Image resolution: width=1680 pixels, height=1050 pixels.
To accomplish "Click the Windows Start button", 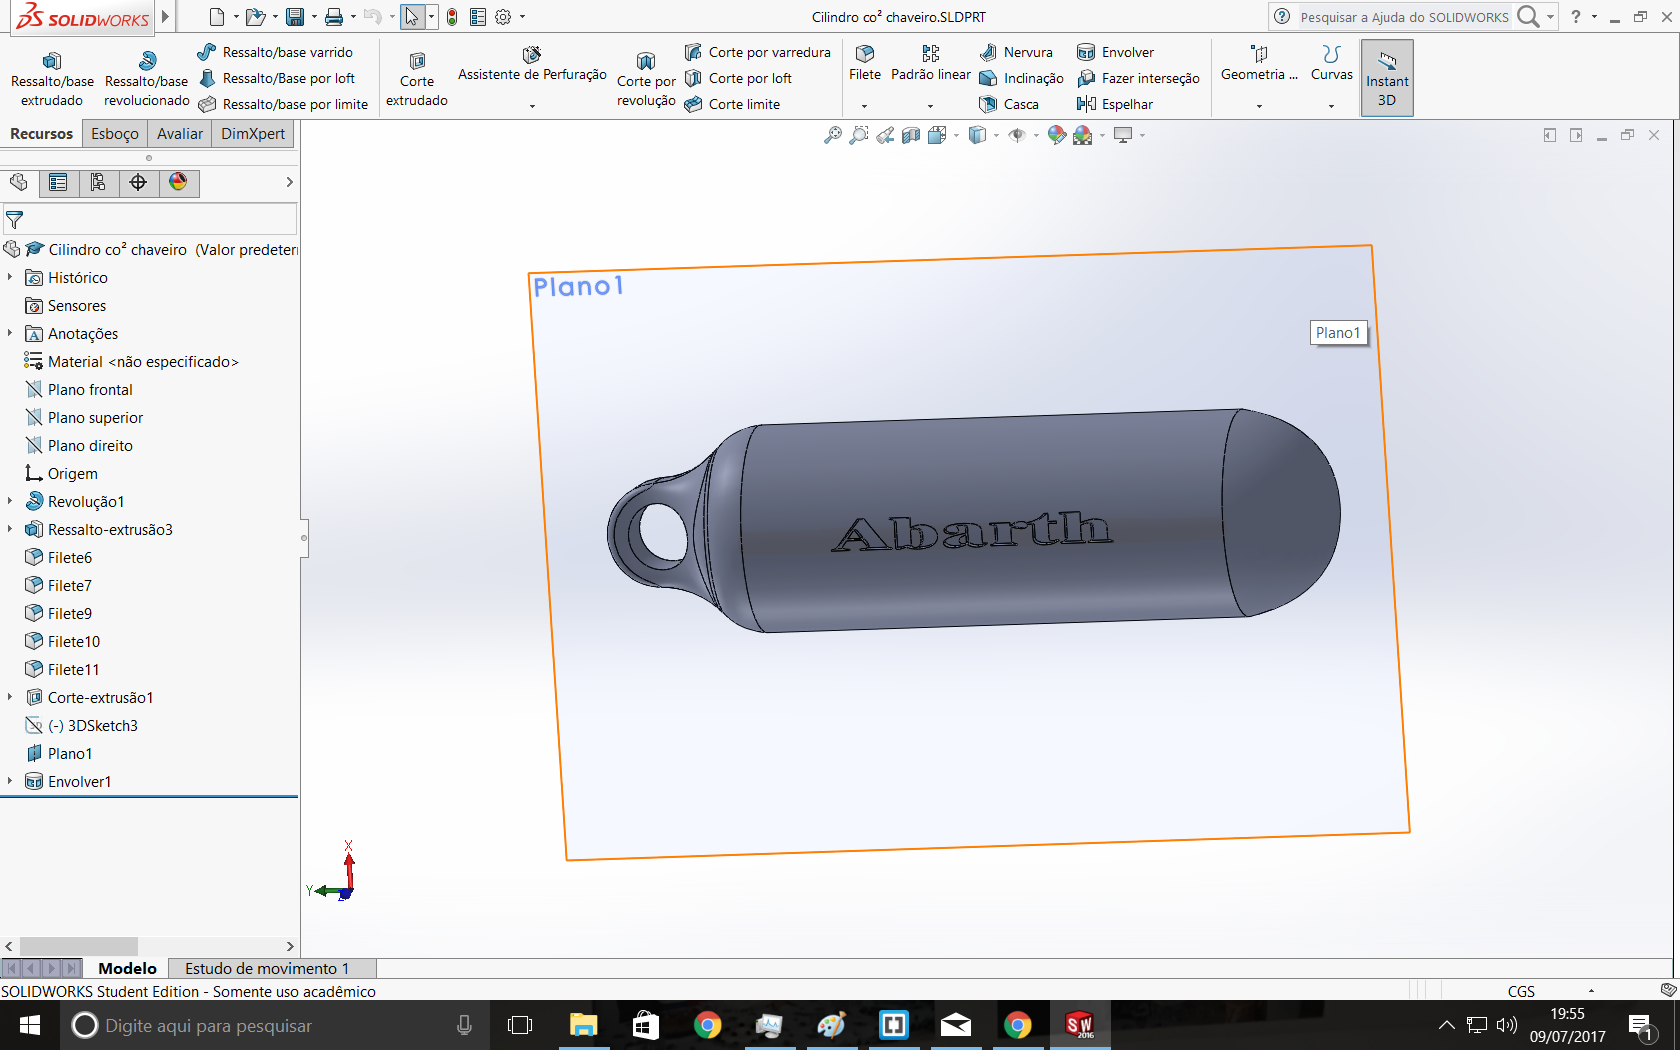I will (30, 1025).
